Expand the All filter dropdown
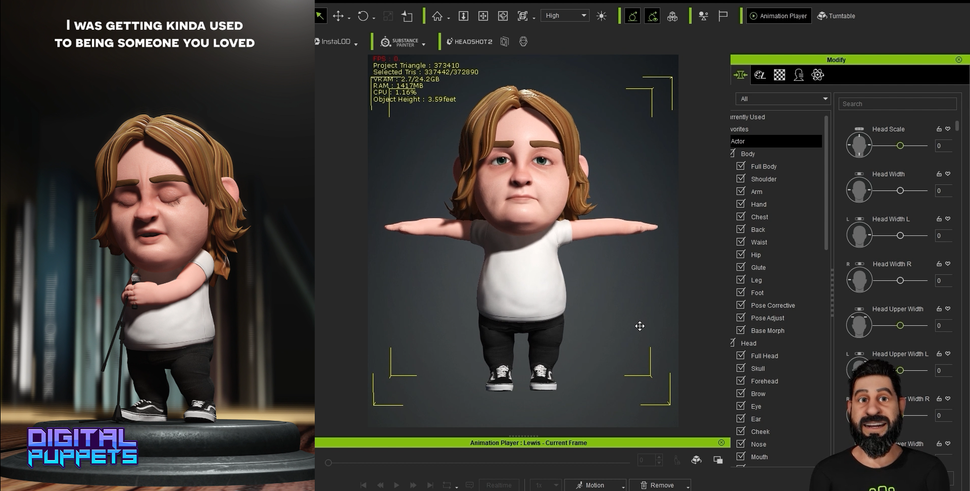The height and width of the screenshot is (491, 970). pyautogui.click(x=783, y=99)
